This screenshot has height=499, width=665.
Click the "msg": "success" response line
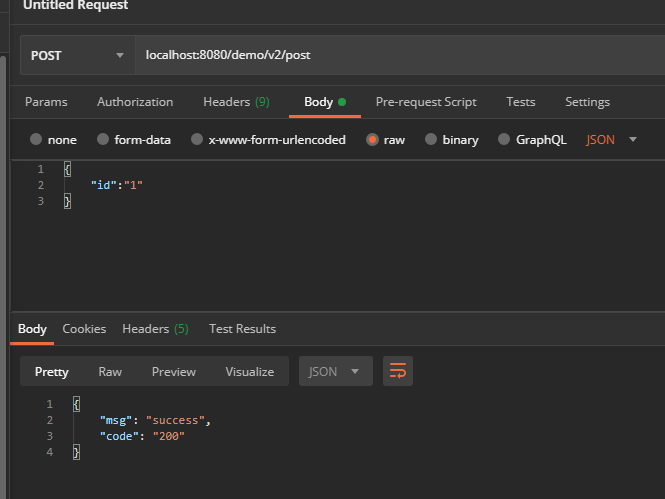pyautogui.click(x=155, y=420)
